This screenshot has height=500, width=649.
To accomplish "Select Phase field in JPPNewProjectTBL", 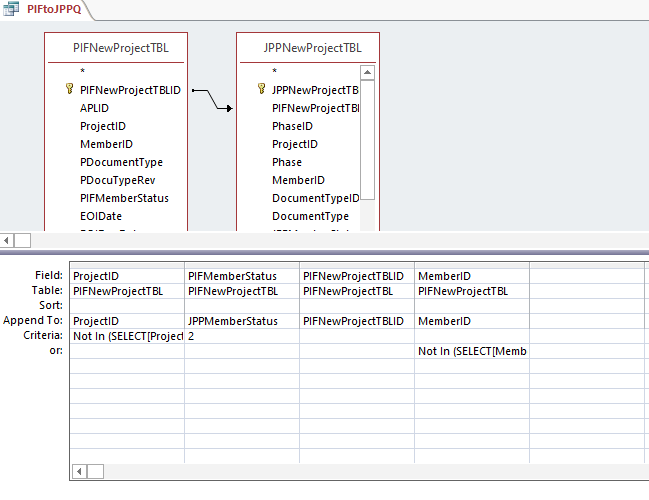I will tap(287, 162).
